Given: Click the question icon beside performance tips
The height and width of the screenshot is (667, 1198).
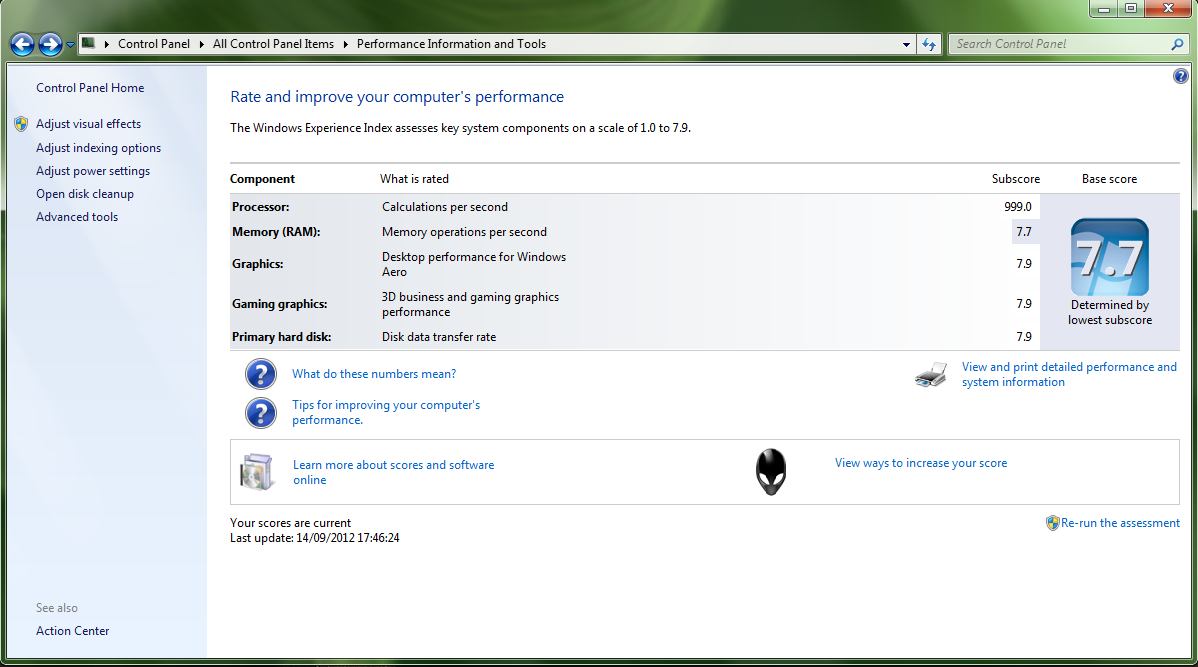Looking at the screenshot, I should coord(261,413).
